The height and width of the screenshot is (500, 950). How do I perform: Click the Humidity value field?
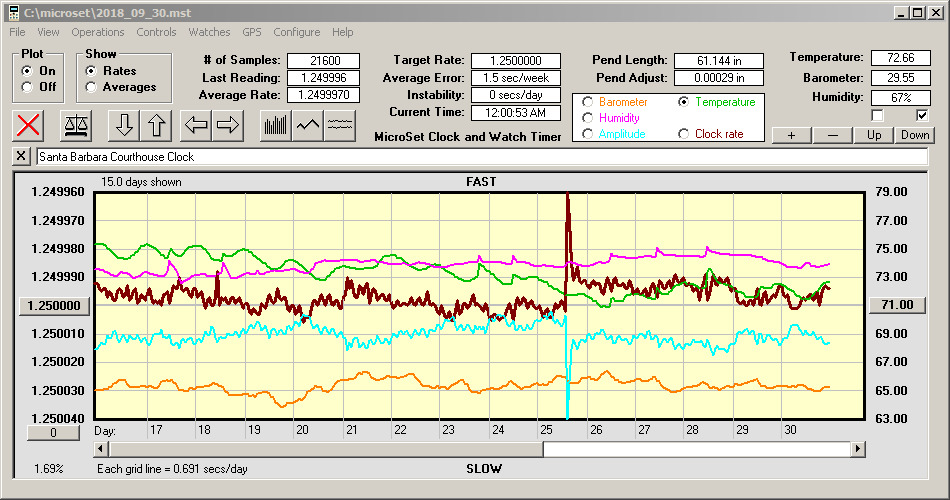900,97
